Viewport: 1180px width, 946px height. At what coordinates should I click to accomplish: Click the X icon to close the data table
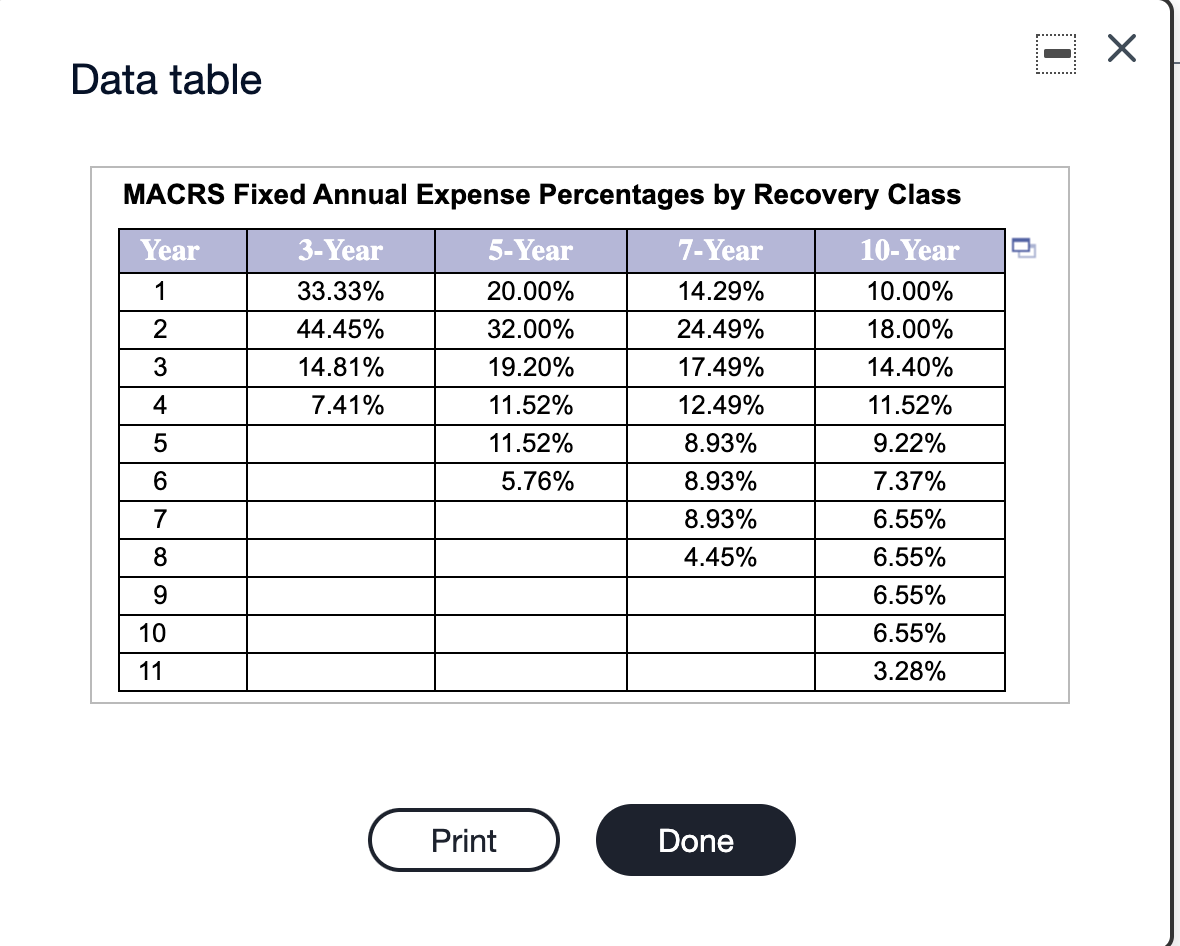[x=1121, y=48]
